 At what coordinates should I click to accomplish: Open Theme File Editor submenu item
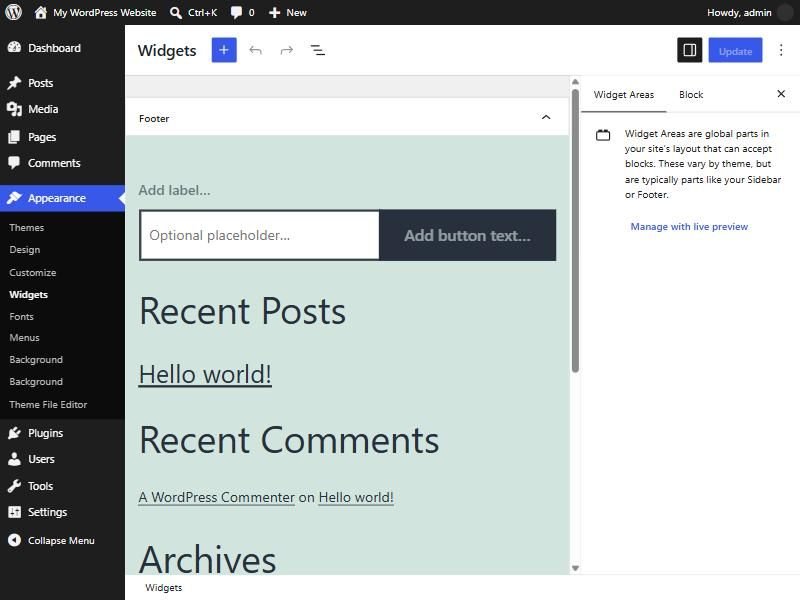click(x=48, y=404)
